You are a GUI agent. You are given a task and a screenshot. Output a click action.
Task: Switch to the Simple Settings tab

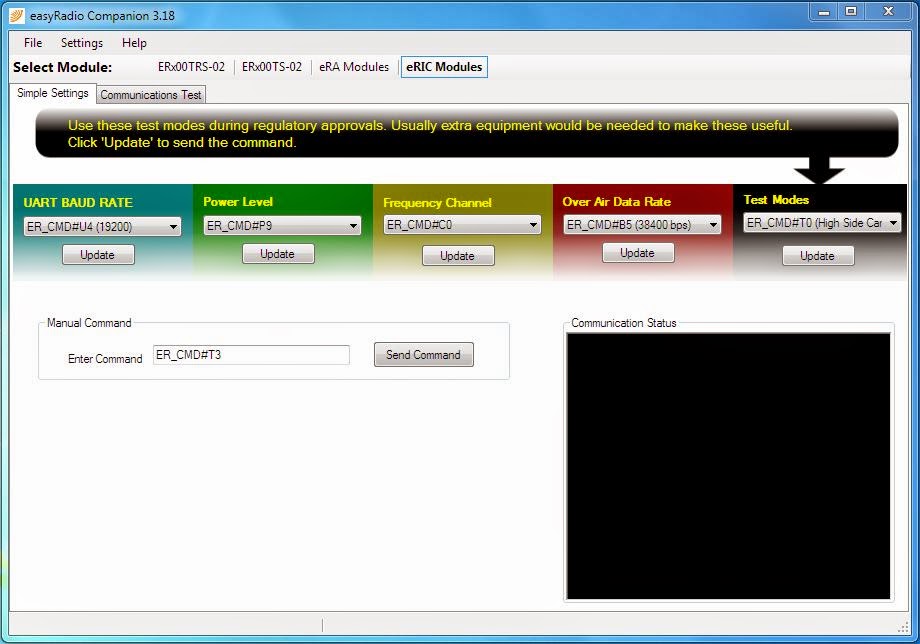point(52,93)
